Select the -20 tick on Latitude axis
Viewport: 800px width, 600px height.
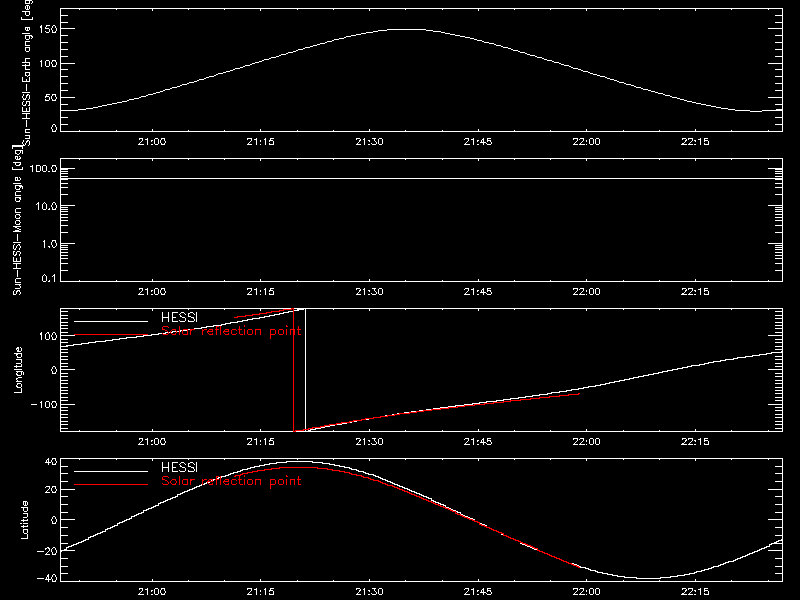coord(47,551)
